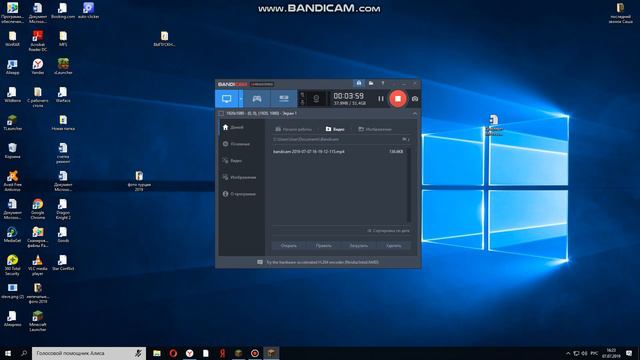Select MediaGet desktop shortcut
This screenshot has width=640, height=360.
12,235
